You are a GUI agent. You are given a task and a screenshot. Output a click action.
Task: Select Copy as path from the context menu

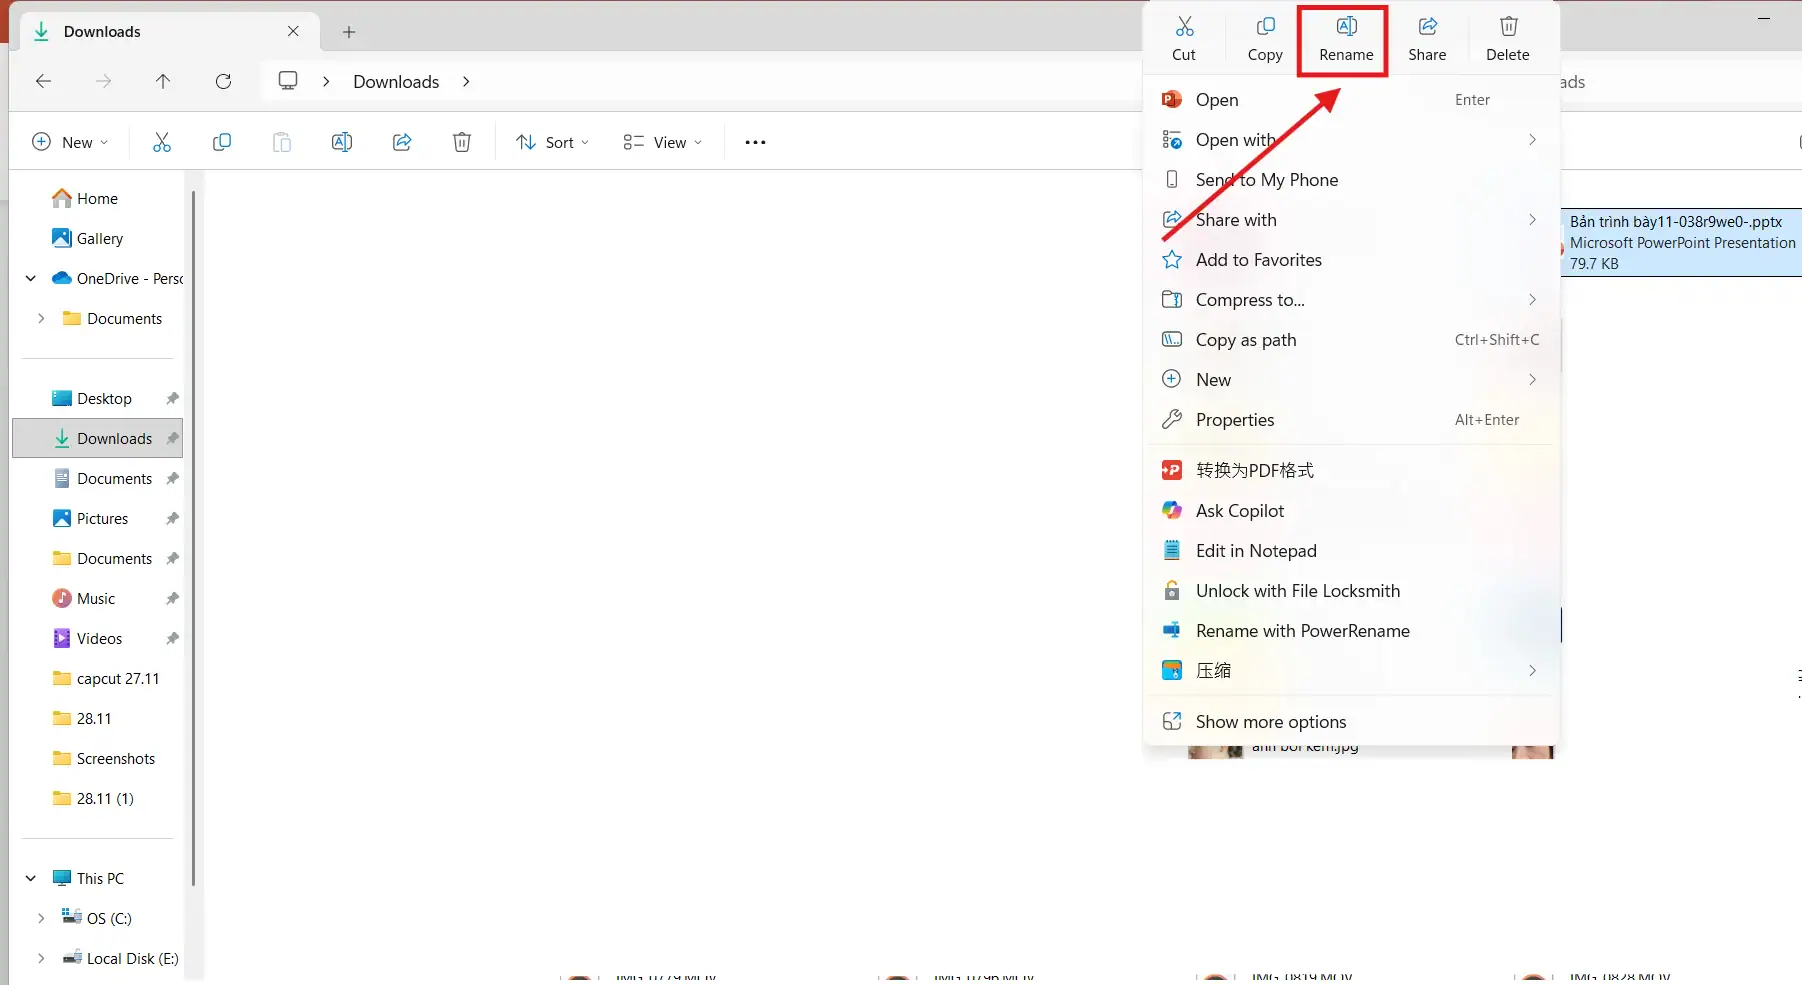[1246, 339]
